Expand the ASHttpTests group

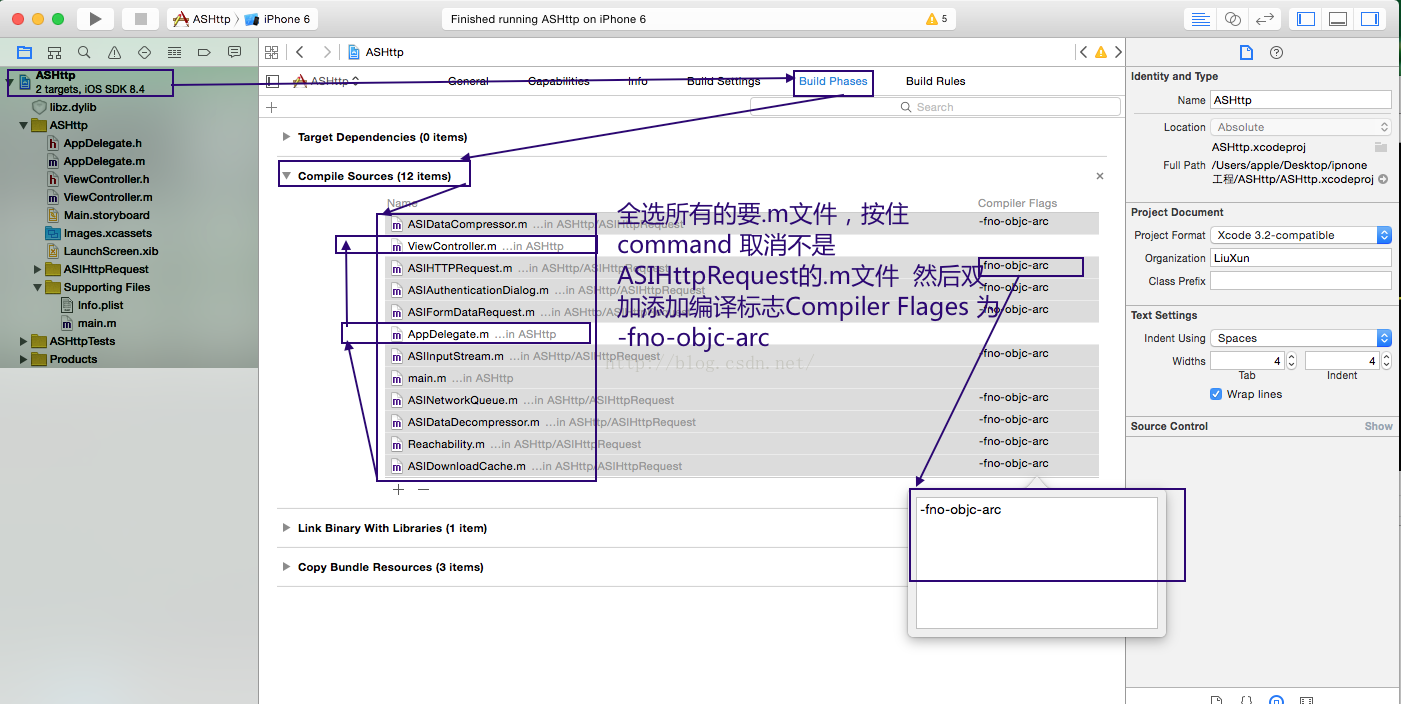tap(24, 341)
